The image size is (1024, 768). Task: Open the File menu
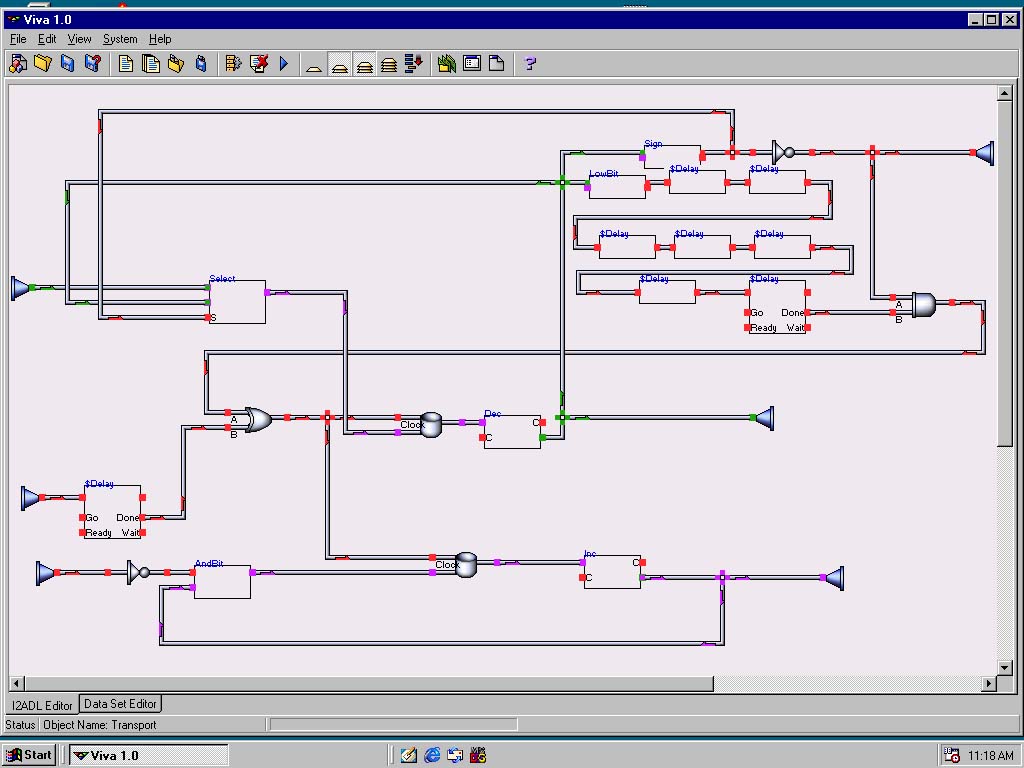click(x=18, y=39)
